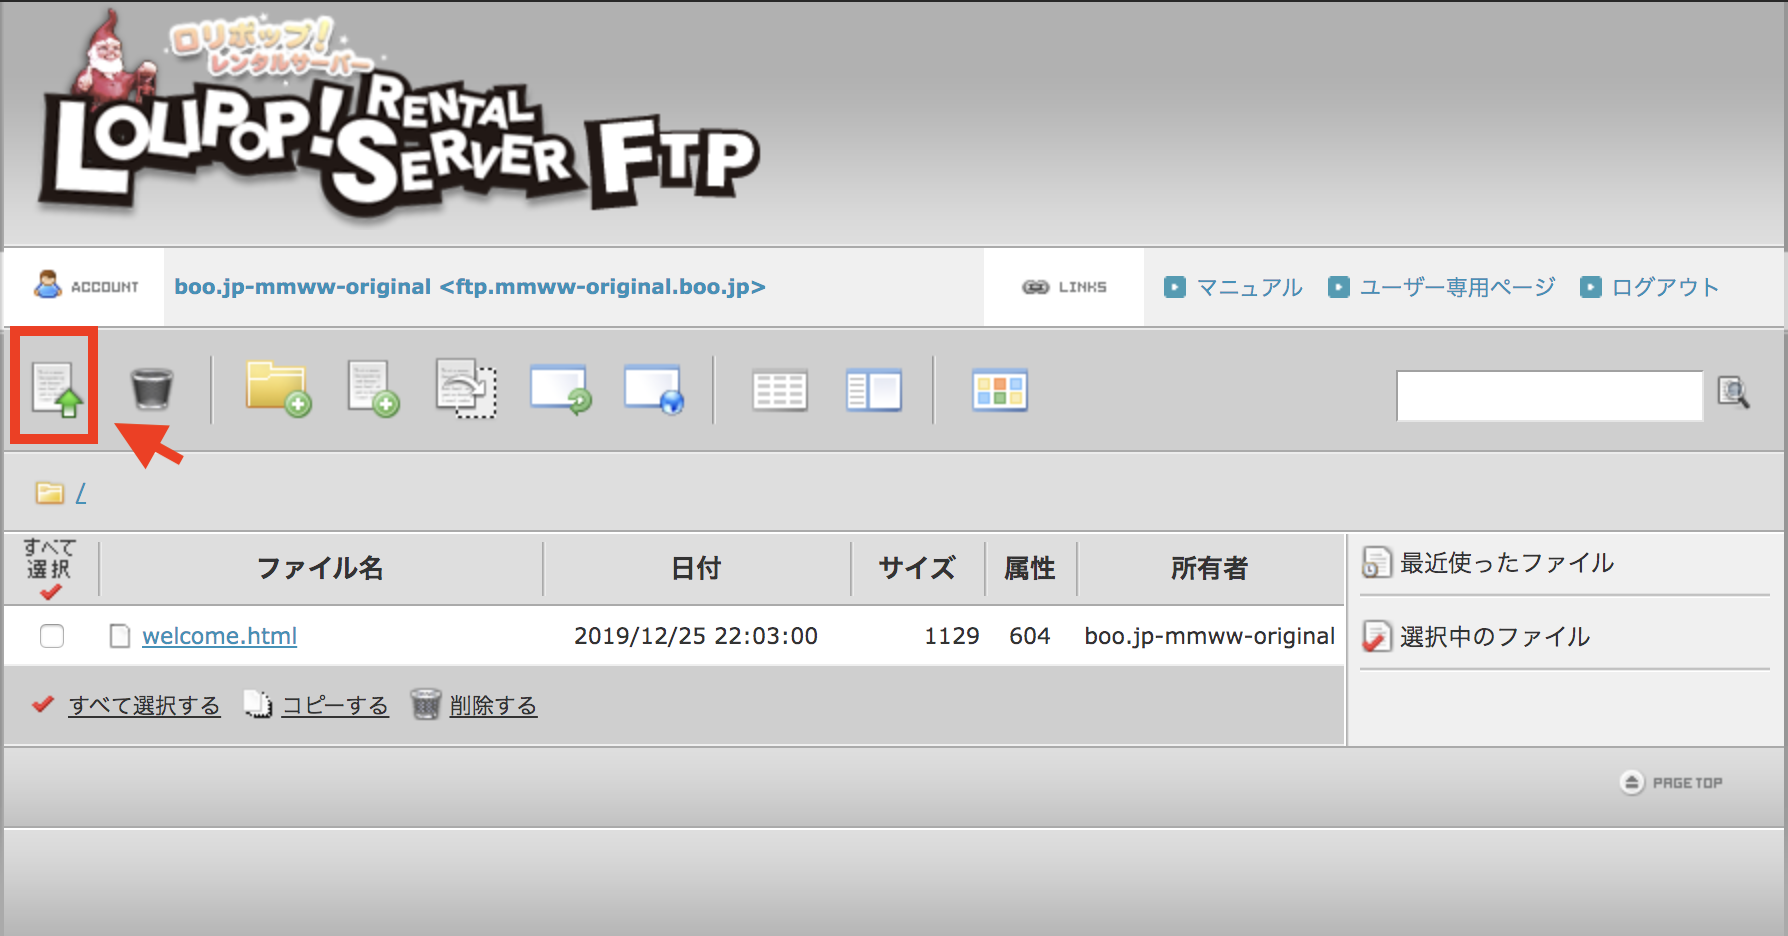Click the refresh view screen icon
This screenshot has height=936, width=1788.
point(561,389)
